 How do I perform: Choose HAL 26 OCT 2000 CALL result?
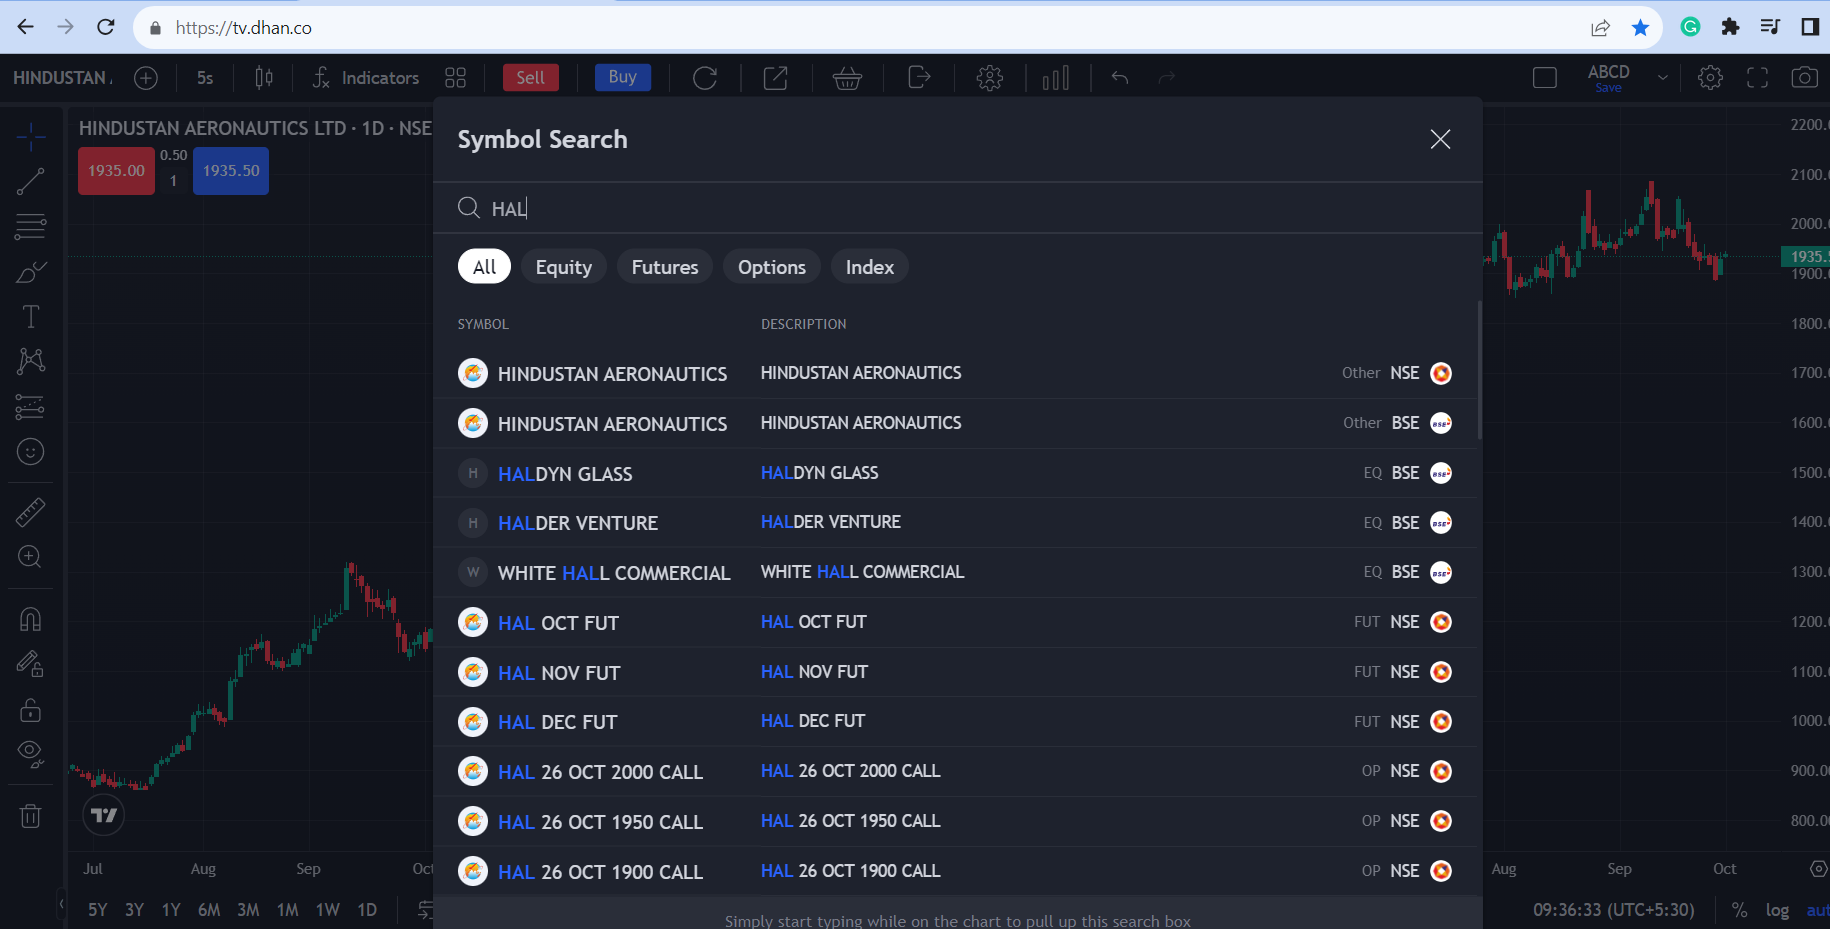[x=955, y=771]
